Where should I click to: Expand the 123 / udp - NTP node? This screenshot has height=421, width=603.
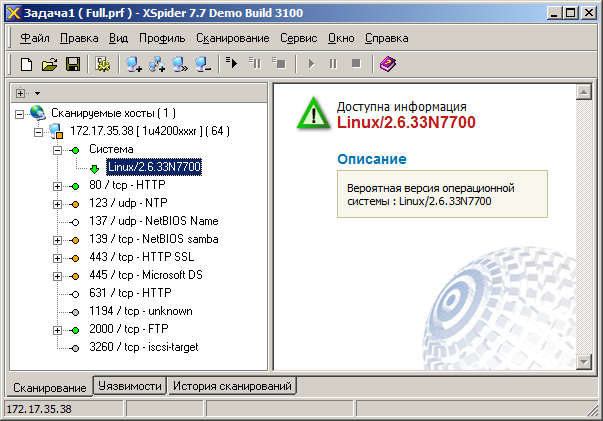click(x=57, y=205)
